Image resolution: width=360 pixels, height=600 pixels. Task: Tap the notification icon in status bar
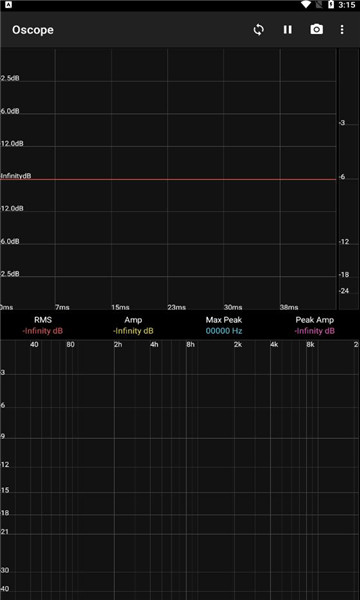tap(9, 5)
